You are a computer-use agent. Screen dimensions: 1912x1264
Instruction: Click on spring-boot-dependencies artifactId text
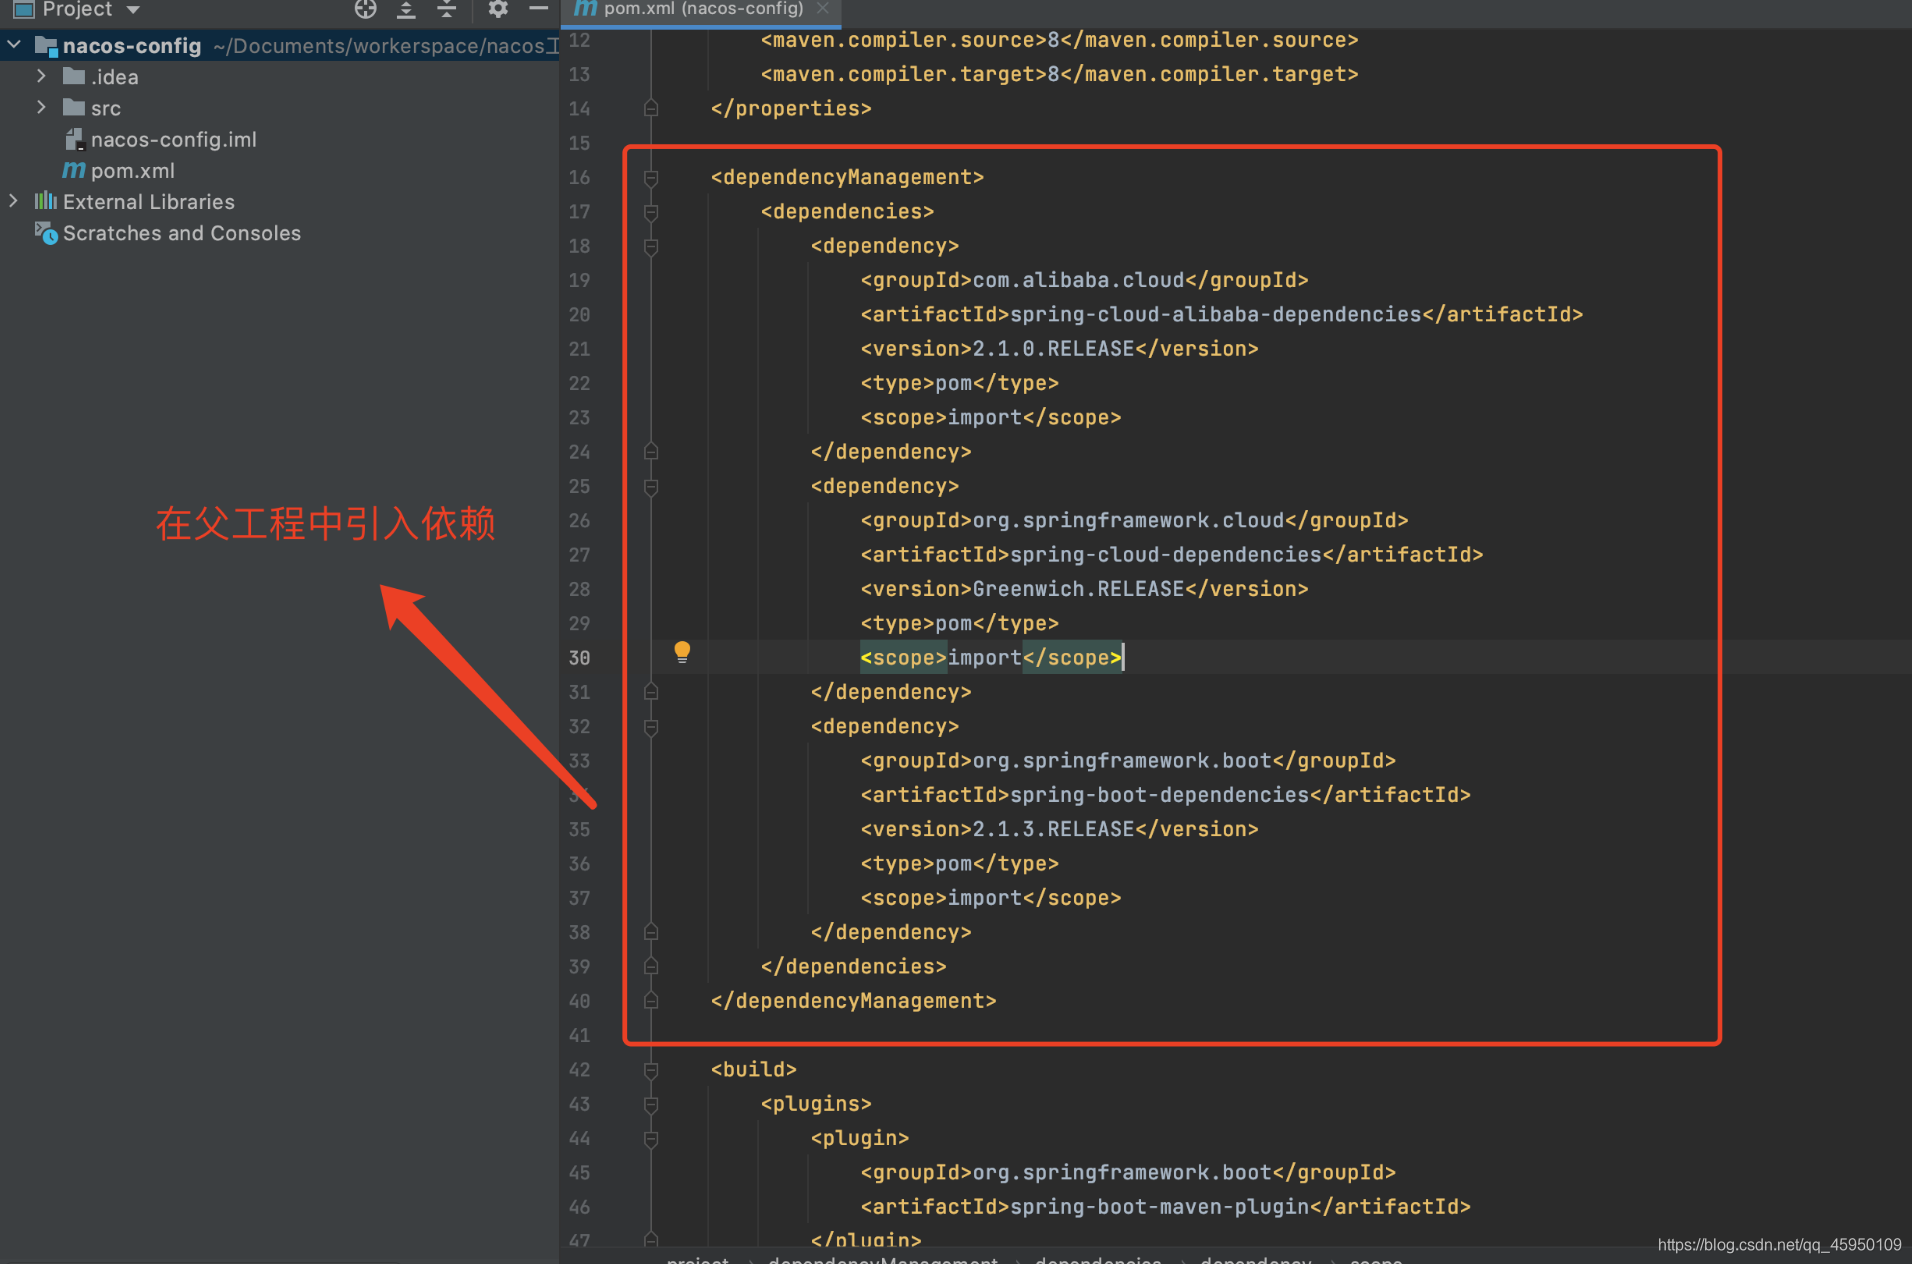[x=1159, y=795]
